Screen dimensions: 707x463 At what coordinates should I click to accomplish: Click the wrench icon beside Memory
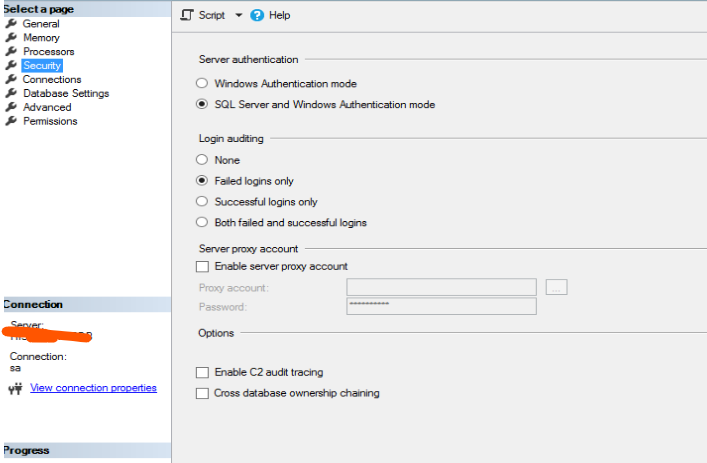coord(11,37)
